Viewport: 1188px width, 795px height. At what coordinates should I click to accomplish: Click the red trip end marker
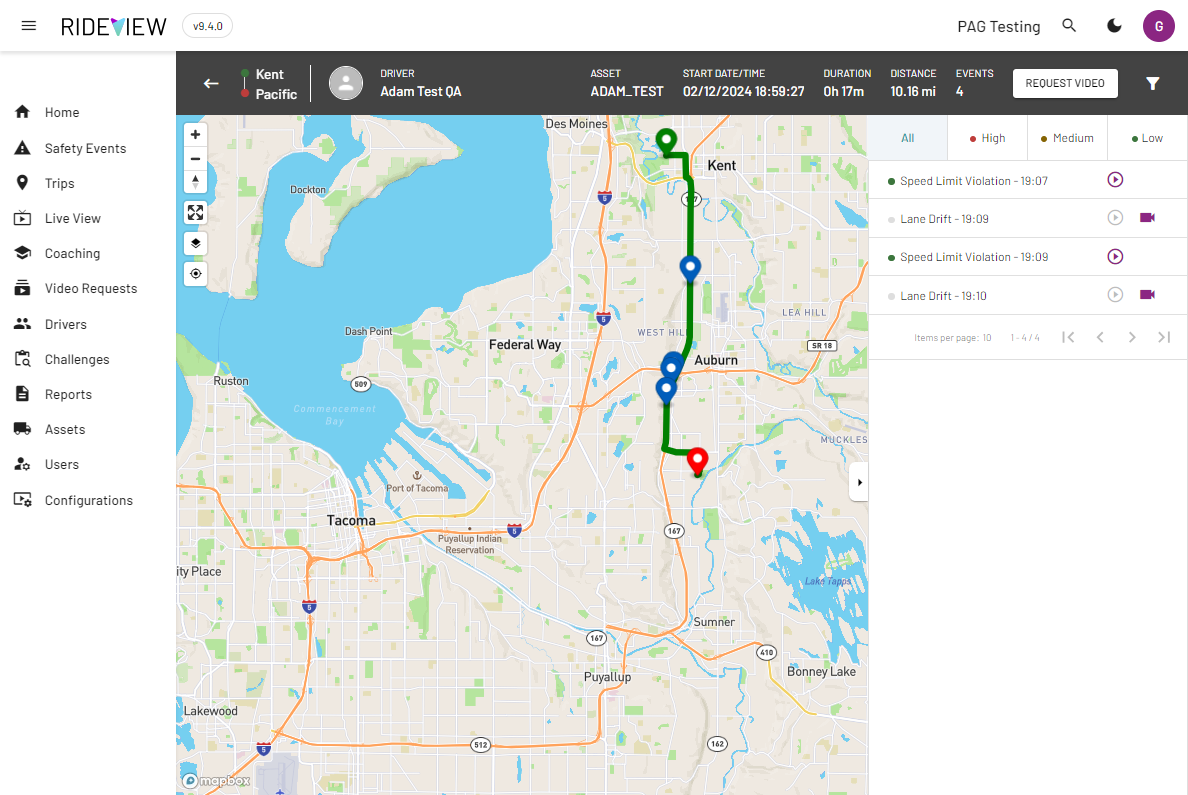point(697,459)
